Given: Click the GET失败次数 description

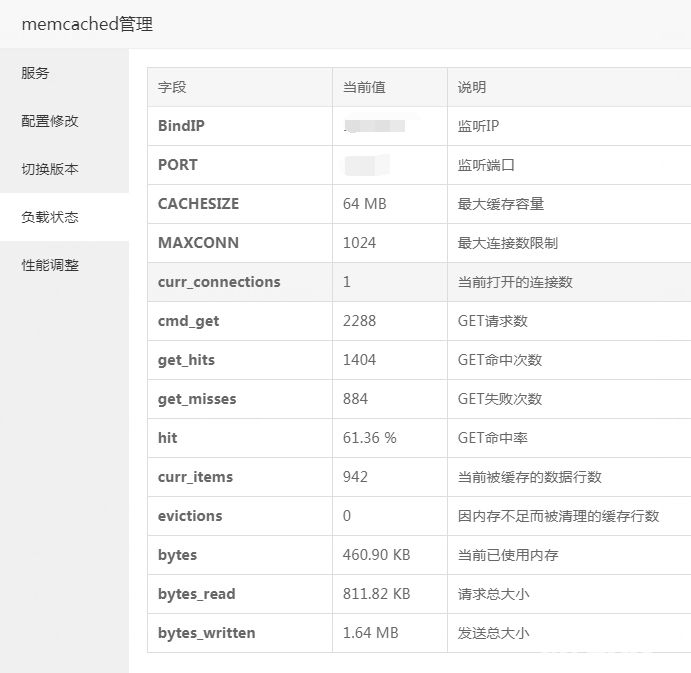Looking at the screenshot, I should tap(500, 399).
